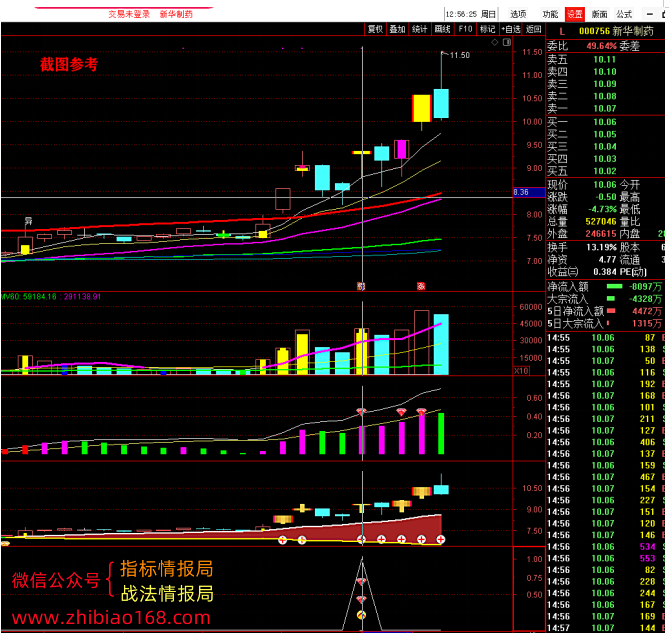
Task: Open the 统计 statistics tool
Action: [x=419, y=29]
